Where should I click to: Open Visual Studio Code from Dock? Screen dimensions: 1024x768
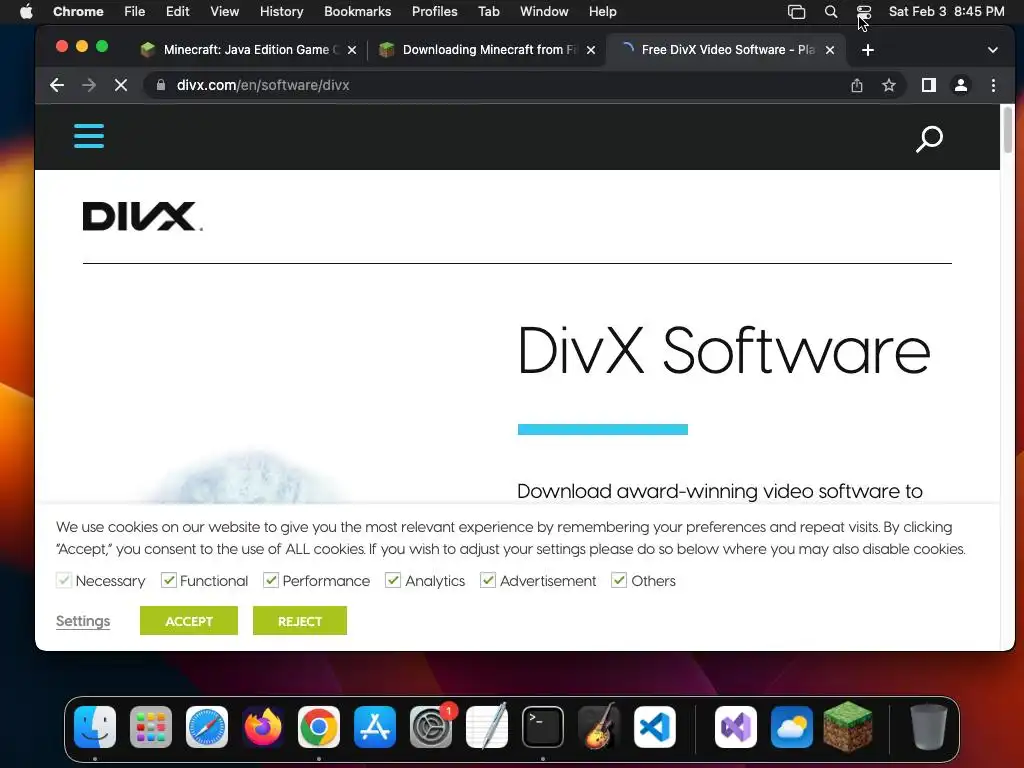coord(655,726)
